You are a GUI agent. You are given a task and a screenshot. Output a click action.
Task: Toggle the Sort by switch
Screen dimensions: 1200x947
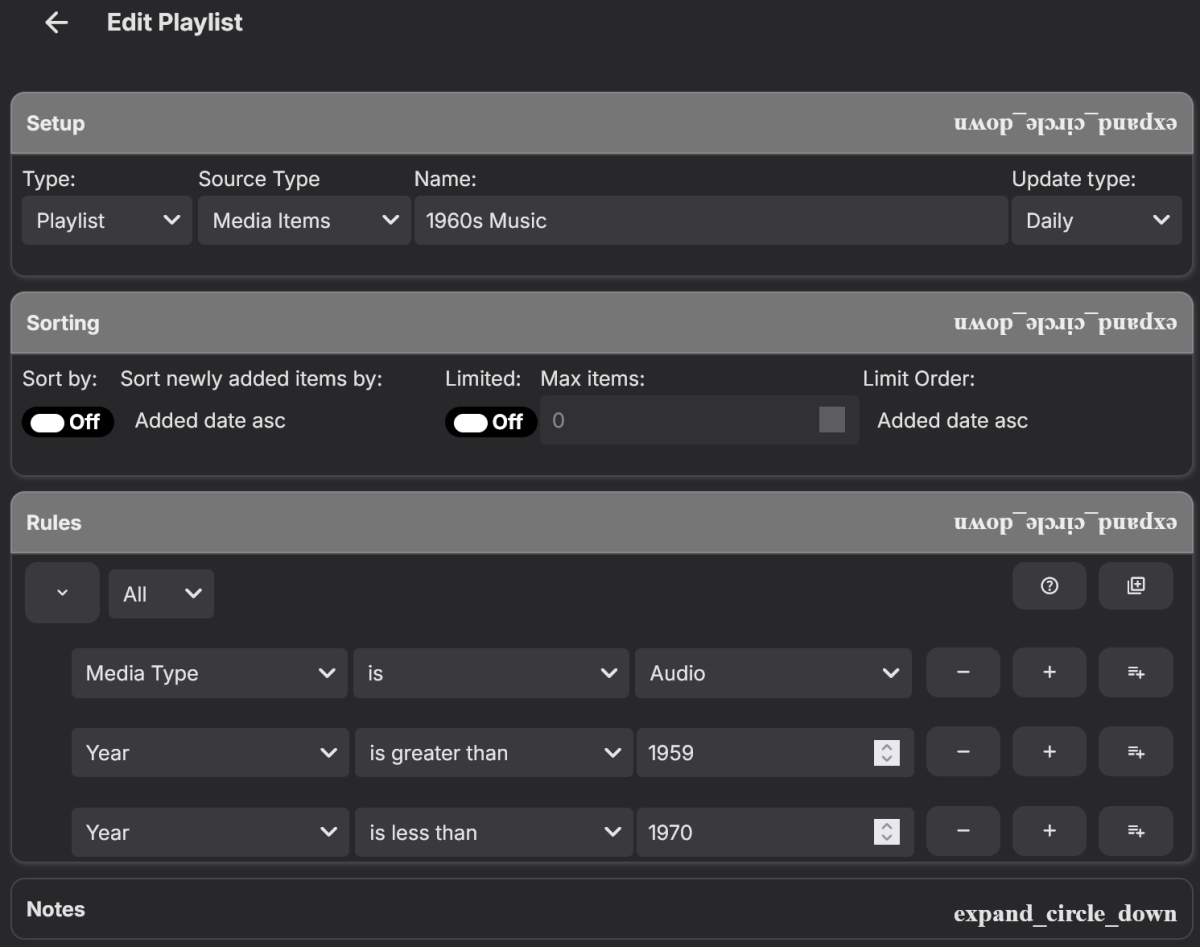(67, 422)
